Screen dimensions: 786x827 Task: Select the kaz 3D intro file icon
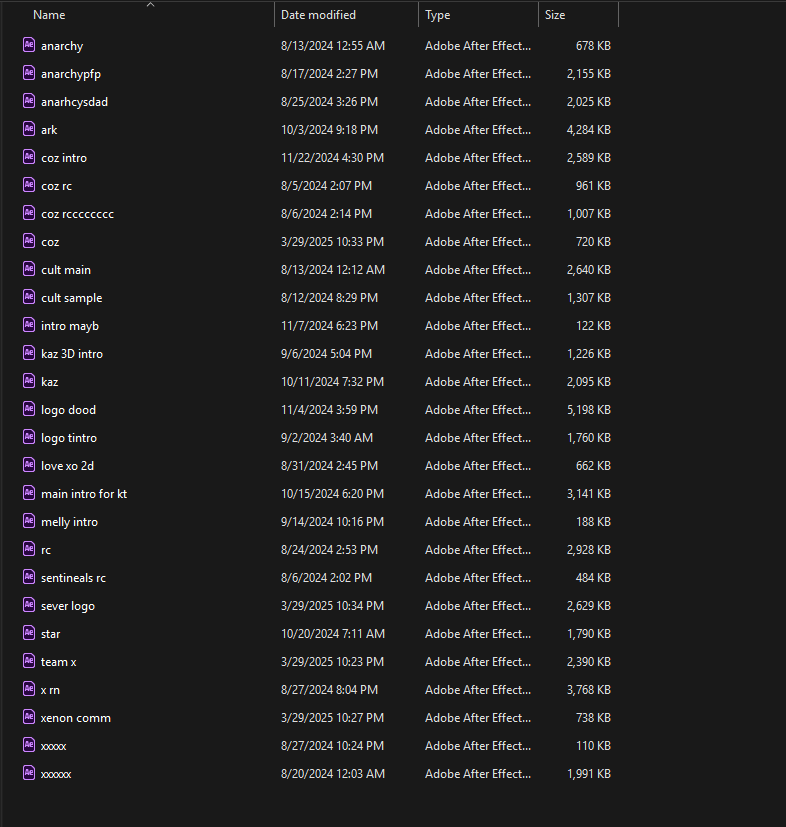(29, 353)
